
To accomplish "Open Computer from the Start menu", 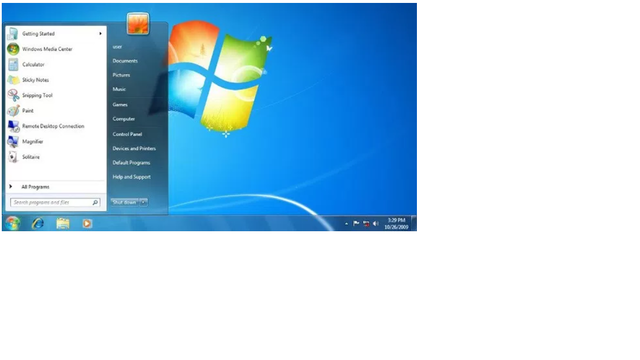I will tap(124, 119).
